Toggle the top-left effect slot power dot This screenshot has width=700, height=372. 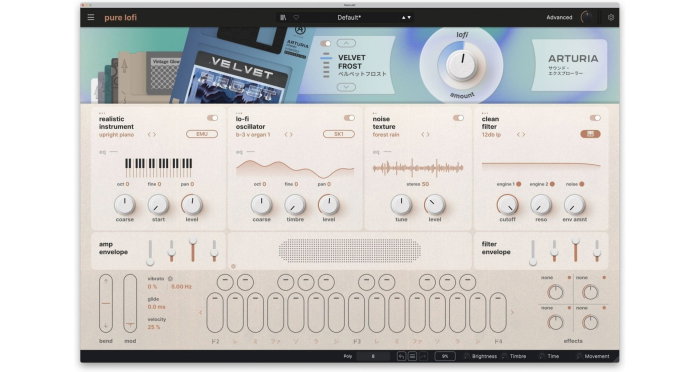click(x=569, y=278)
